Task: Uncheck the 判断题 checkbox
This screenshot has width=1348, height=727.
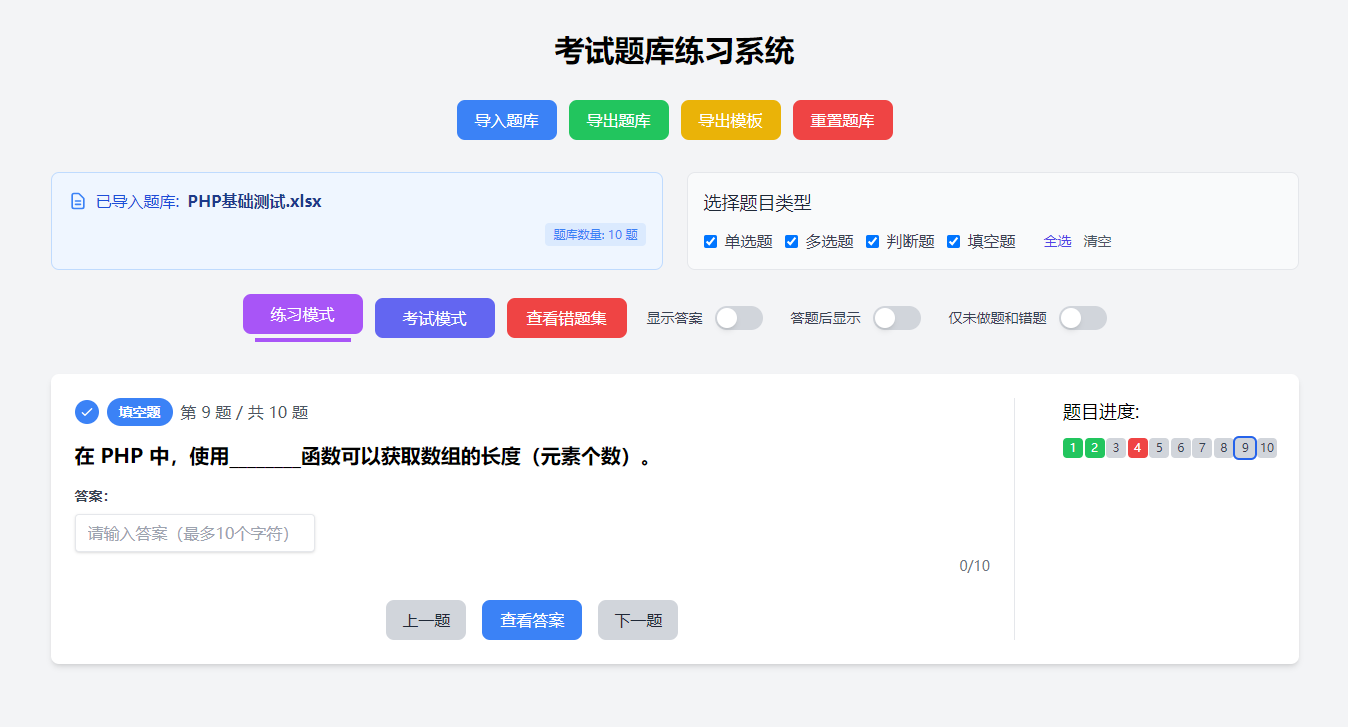Action: pos(873,242)
